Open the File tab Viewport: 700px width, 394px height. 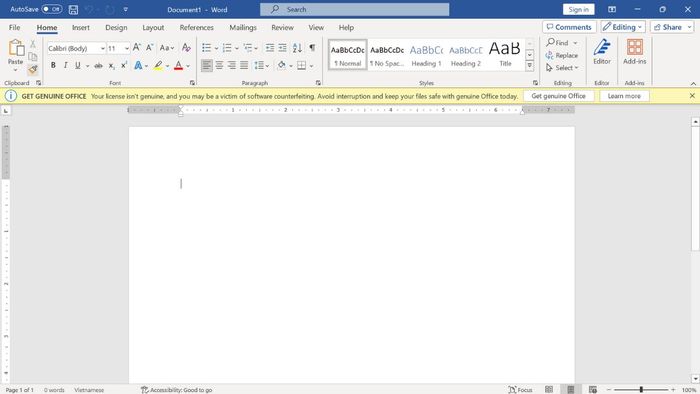(14, 27)
